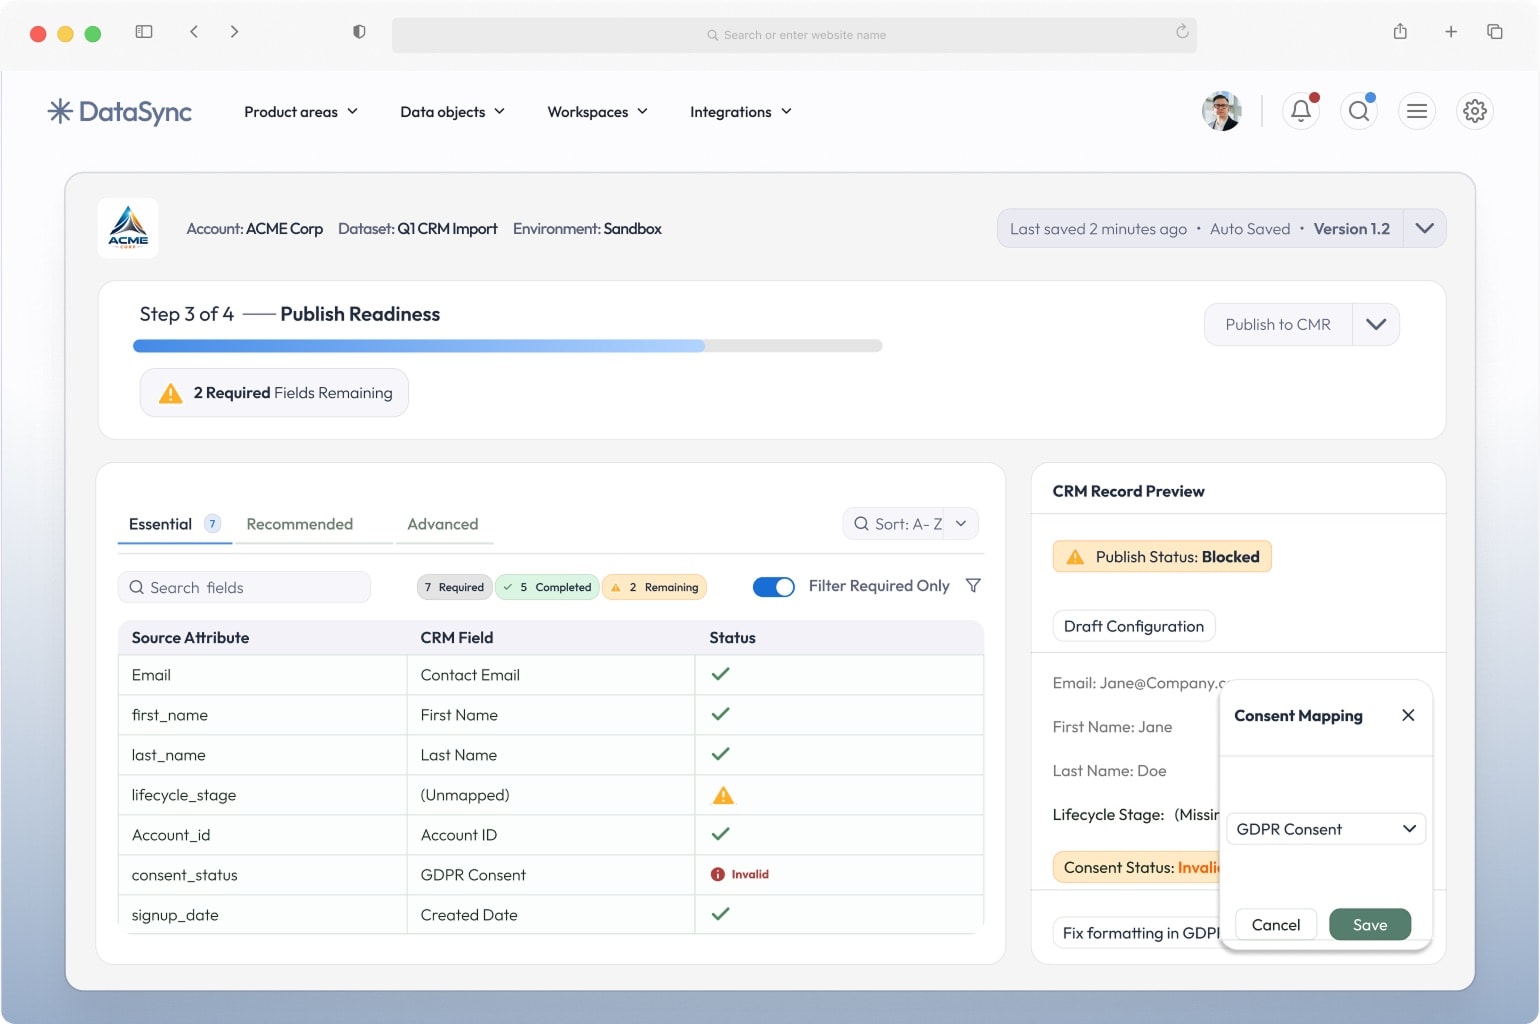Open the Sort: A-Z dropdown
The height and width of the screenshot is (1024, 1540).
click(910, 524)
